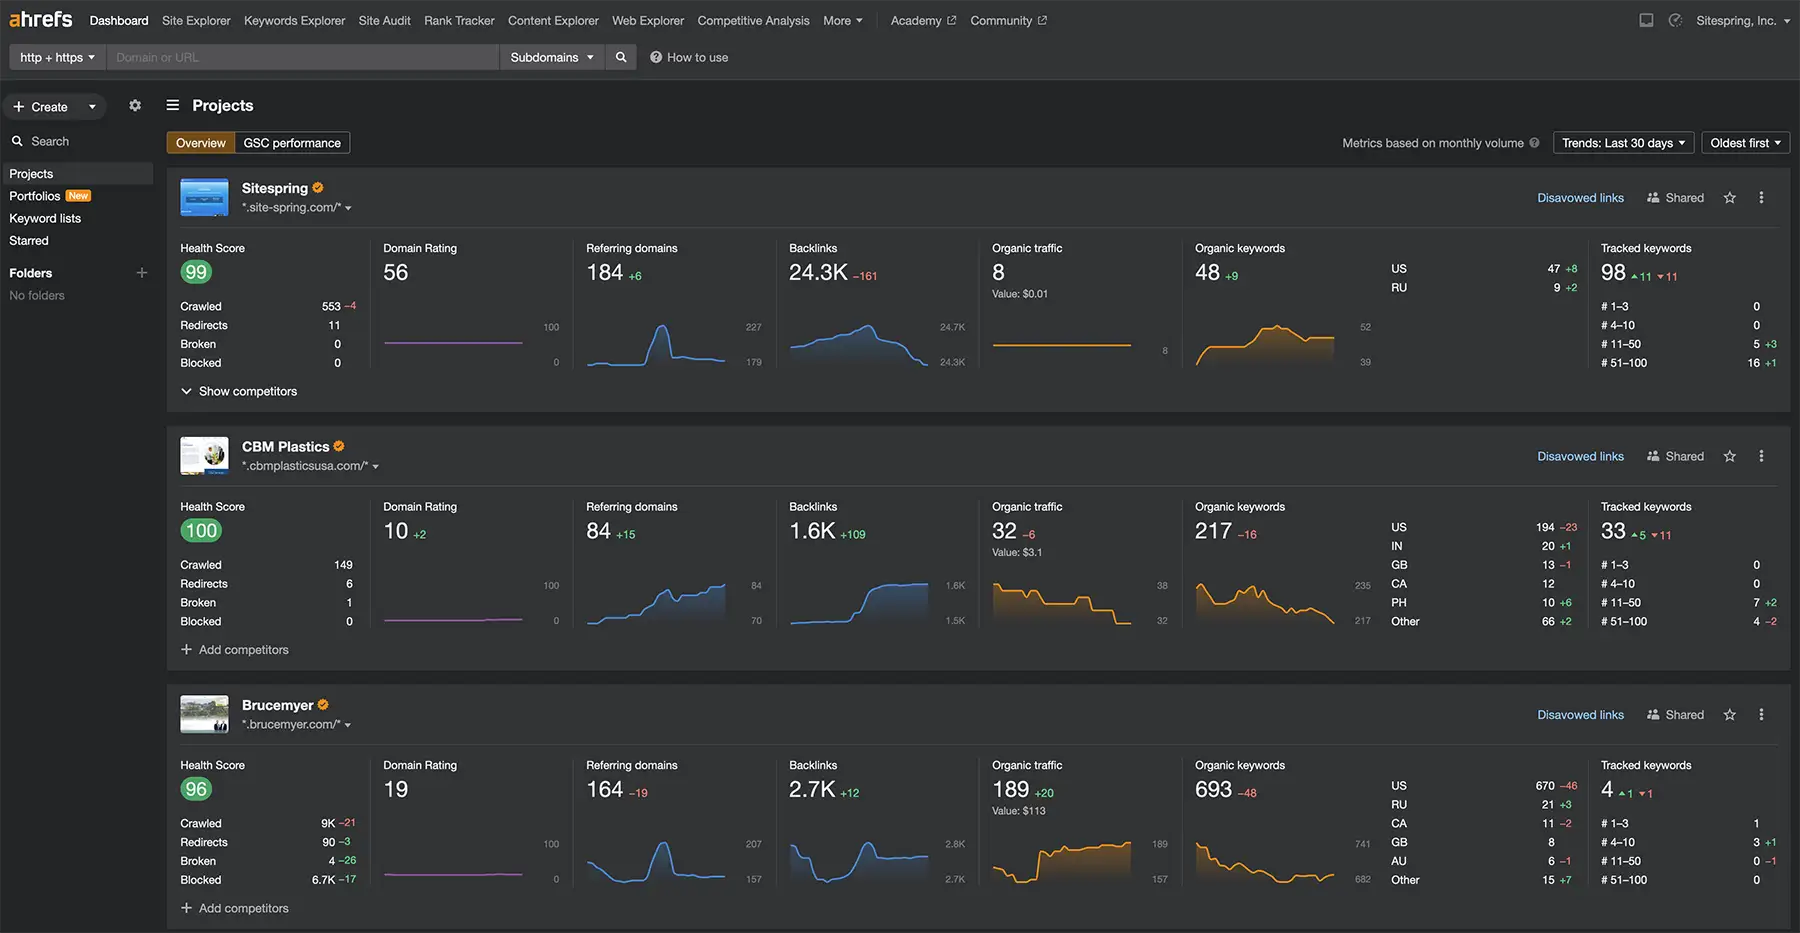Click the CBM Plastics verified badge

tap(339, 446)
